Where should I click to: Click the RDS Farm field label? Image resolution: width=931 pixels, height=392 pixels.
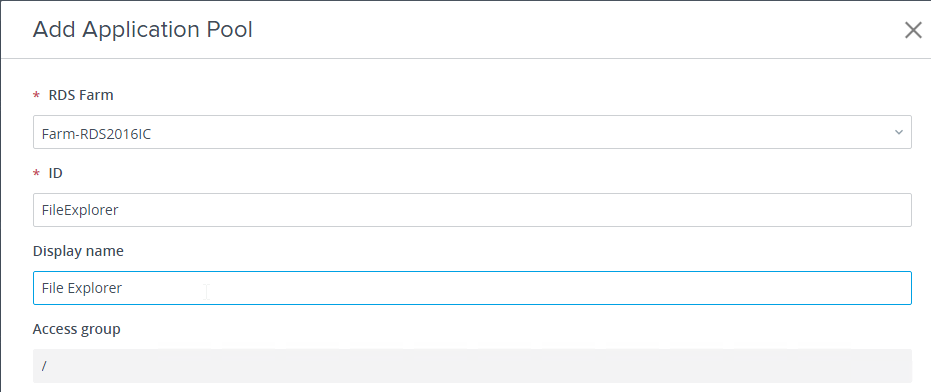[x=81, y=95]
